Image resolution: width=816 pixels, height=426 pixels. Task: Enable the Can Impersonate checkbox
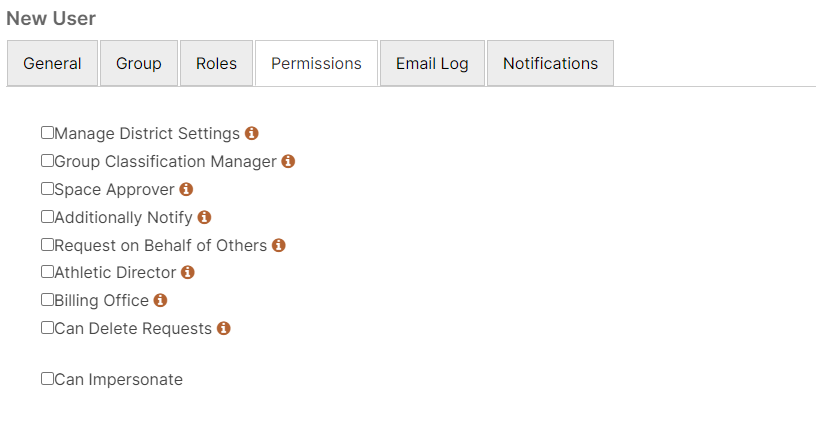47,379
